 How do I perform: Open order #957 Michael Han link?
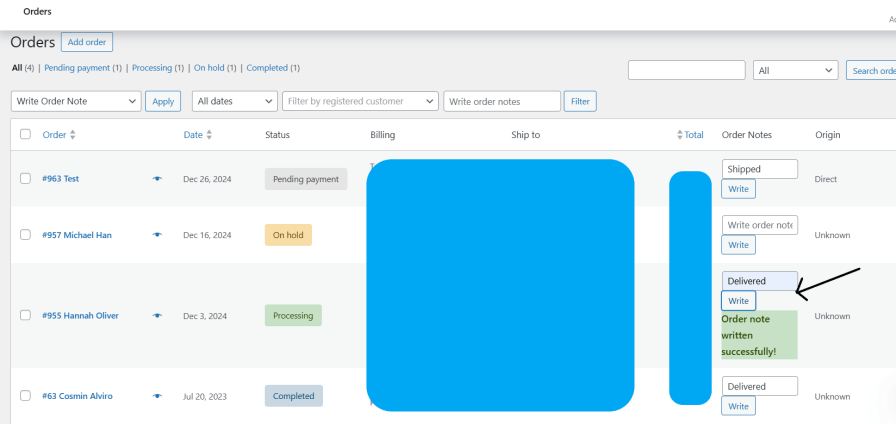coord(77,235)
